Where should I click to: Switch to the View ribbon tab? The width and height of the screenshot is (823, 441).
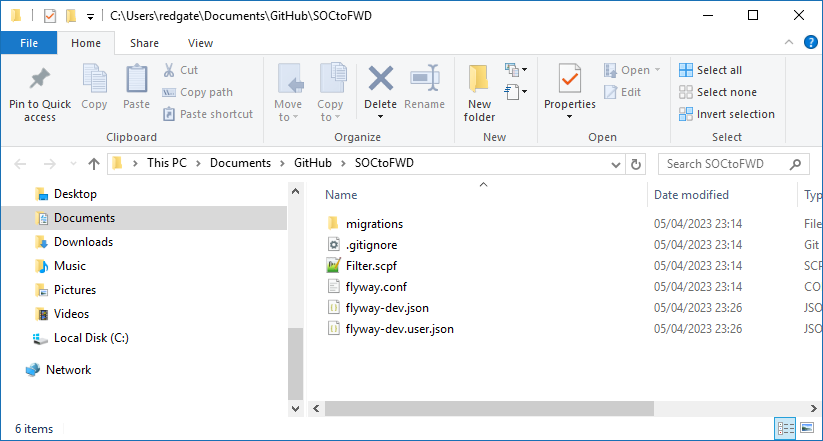200,43
